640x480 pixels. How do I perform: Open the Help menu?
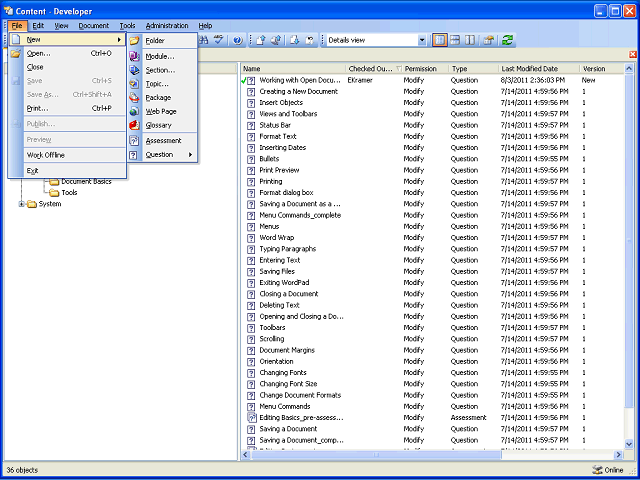[x=205, y=25]
